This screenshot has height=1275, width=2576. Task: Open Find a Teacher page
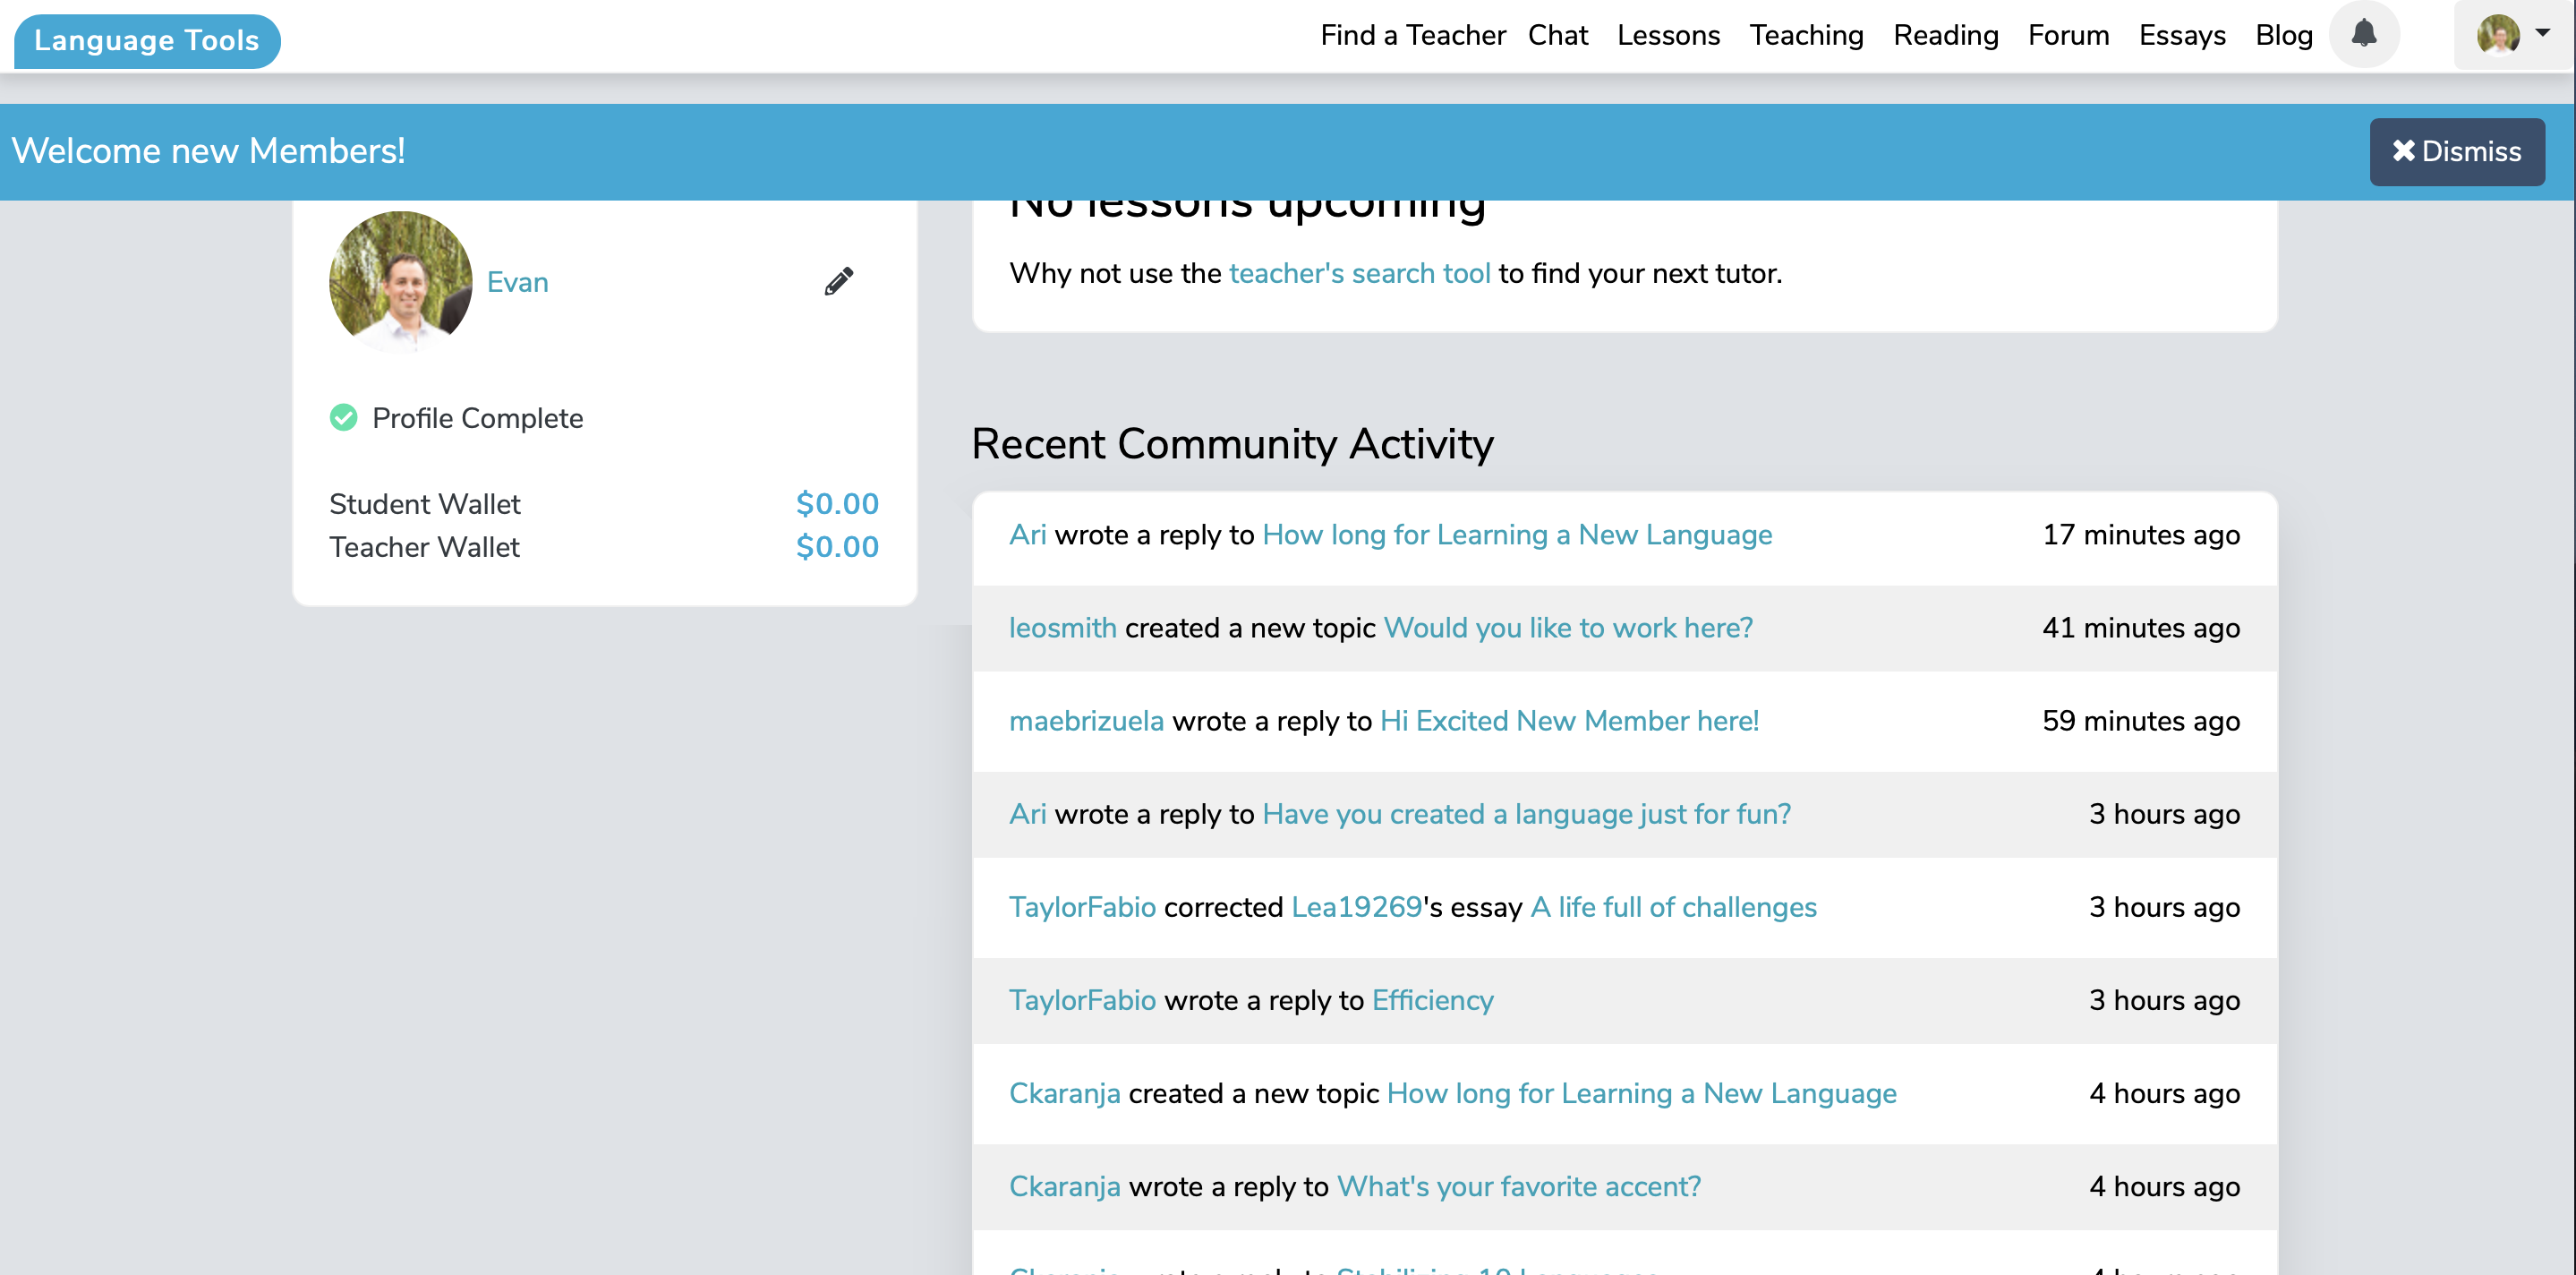click(x=1412, y=35)
